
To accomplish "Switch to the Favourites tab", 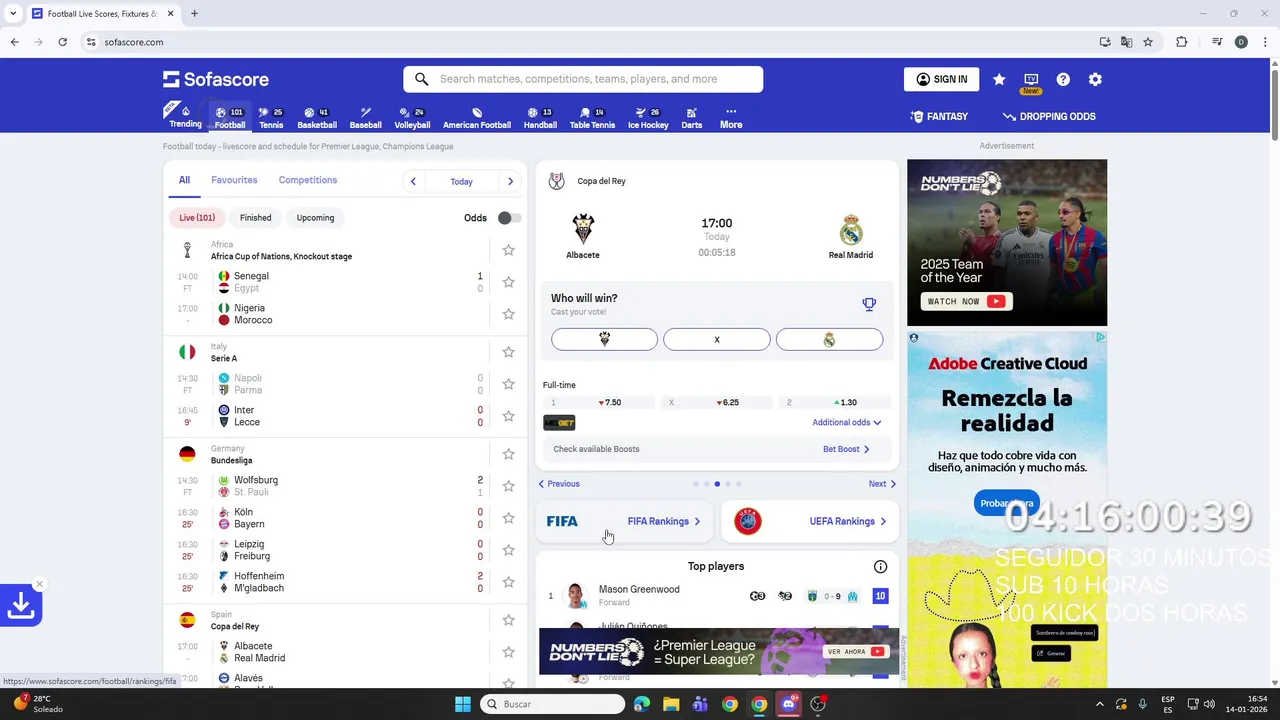I will pyautogui.click(x=234, y=180).
